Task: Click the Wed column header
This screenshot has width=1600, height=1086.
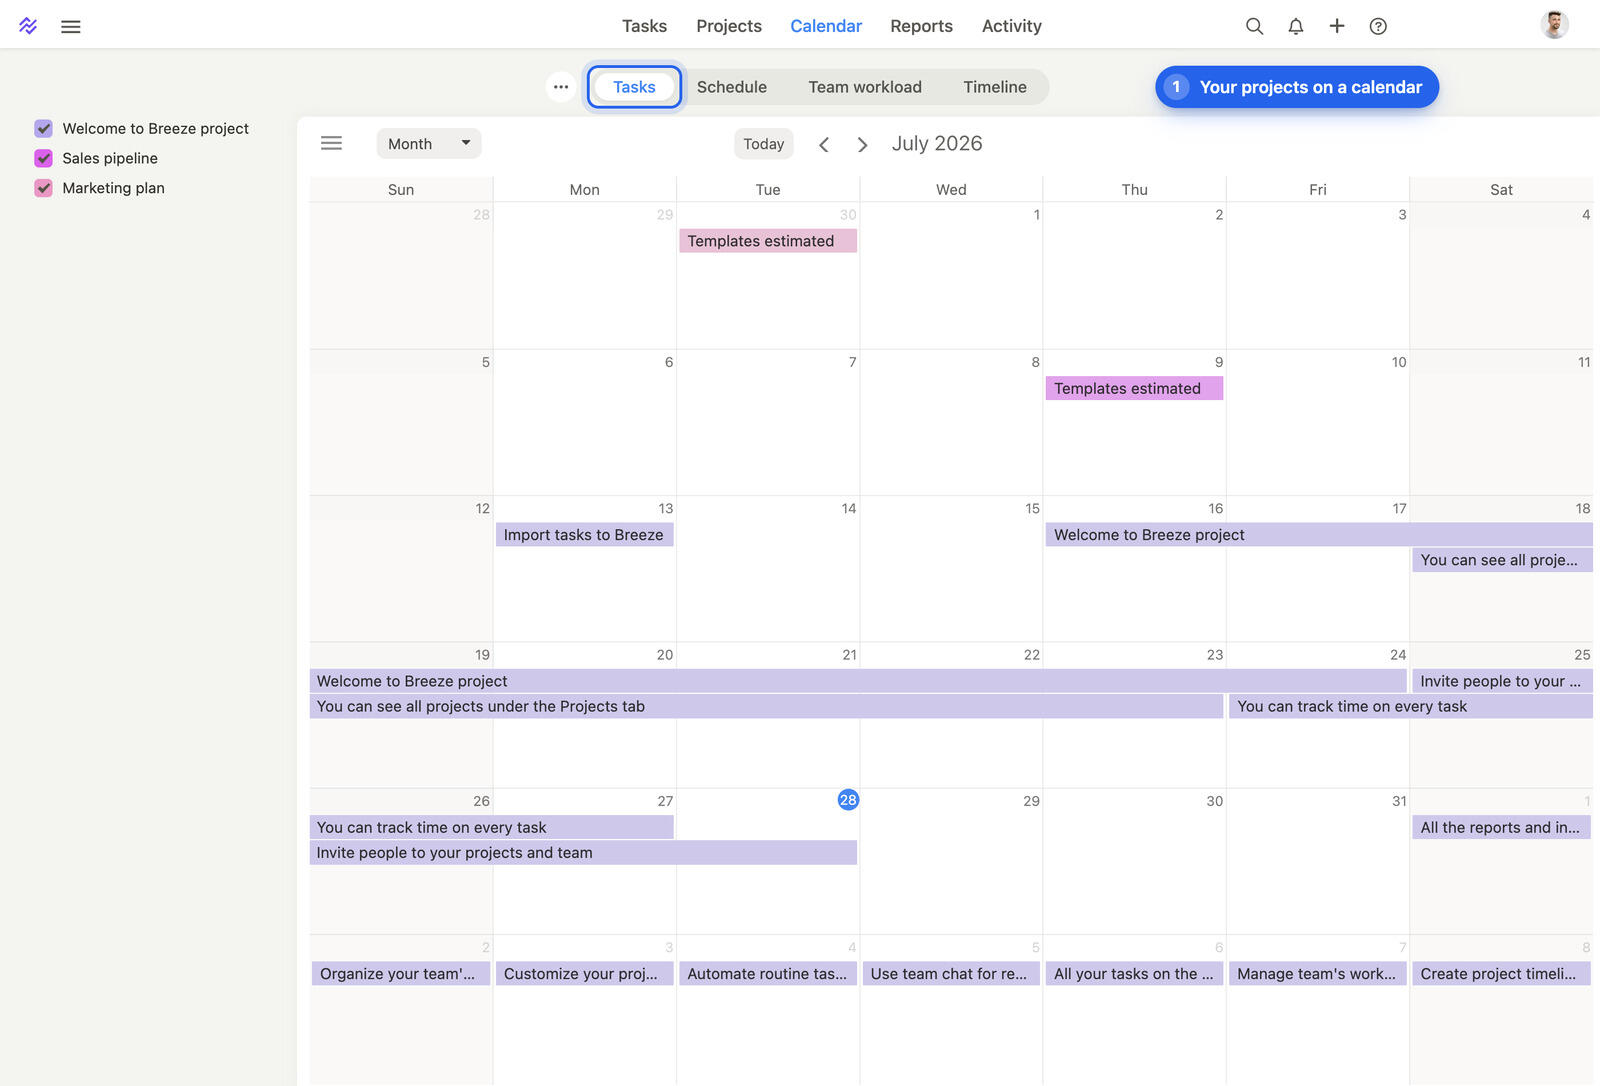Action: coord(951,189)
